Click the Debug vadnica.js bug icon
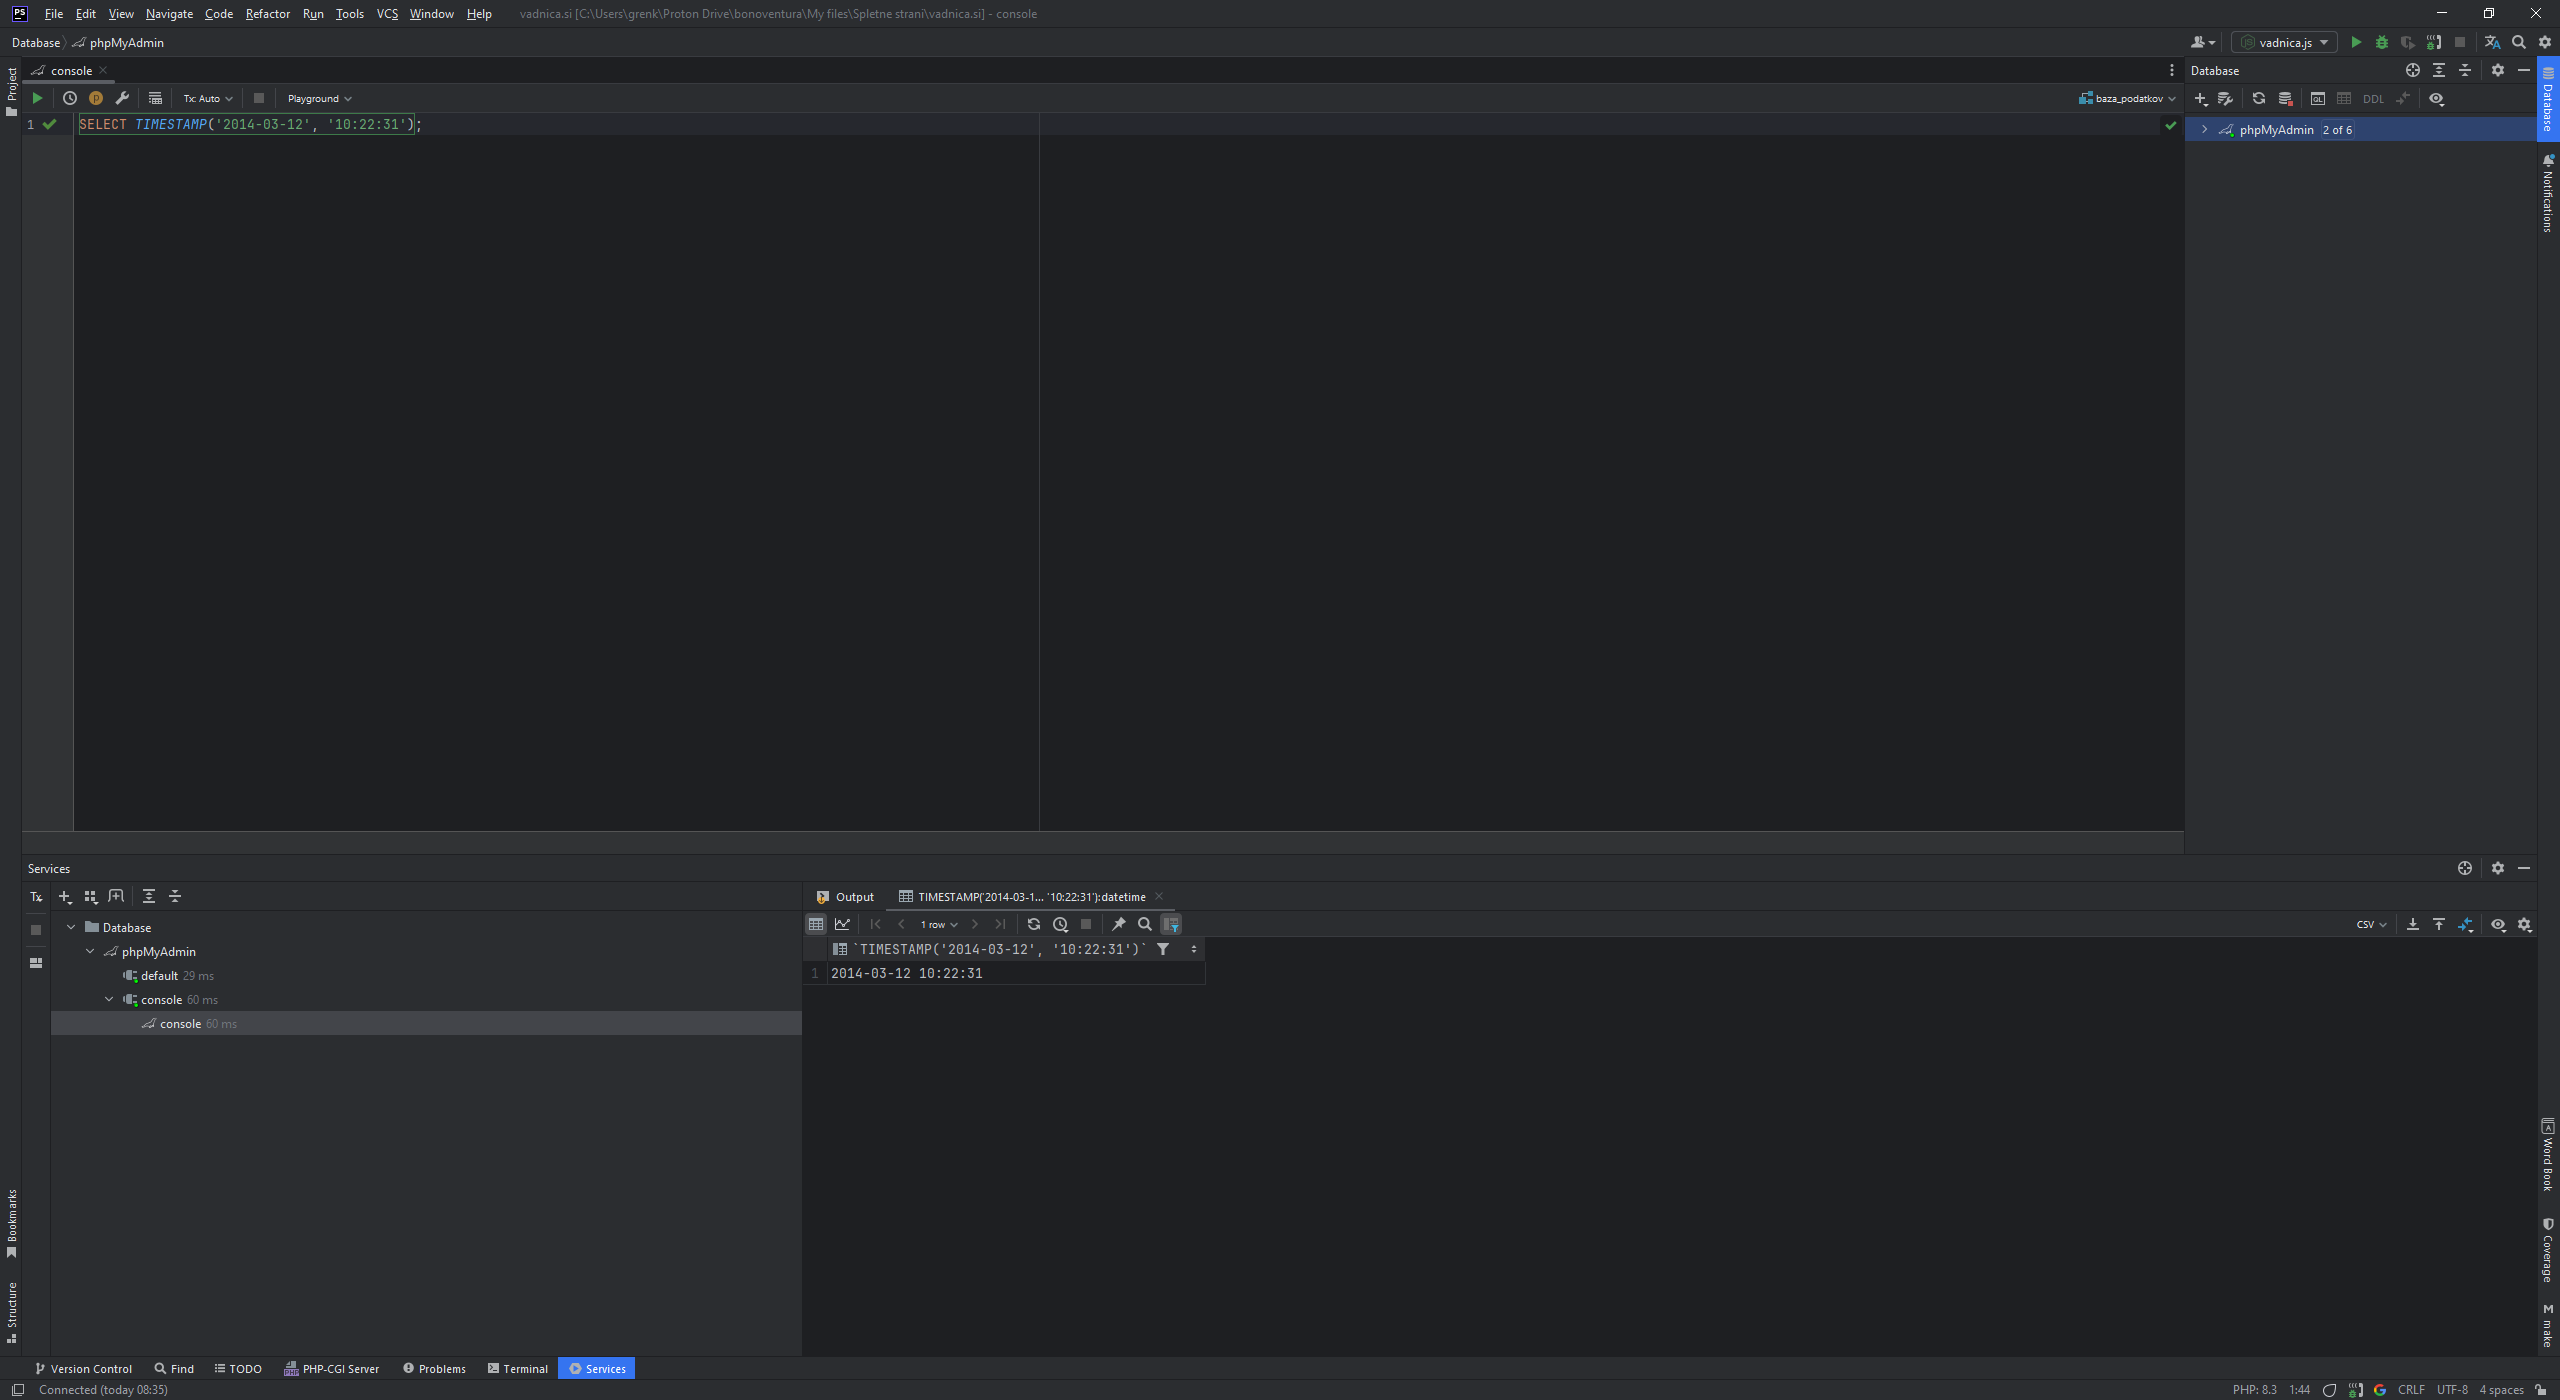 pos(2382,42)
